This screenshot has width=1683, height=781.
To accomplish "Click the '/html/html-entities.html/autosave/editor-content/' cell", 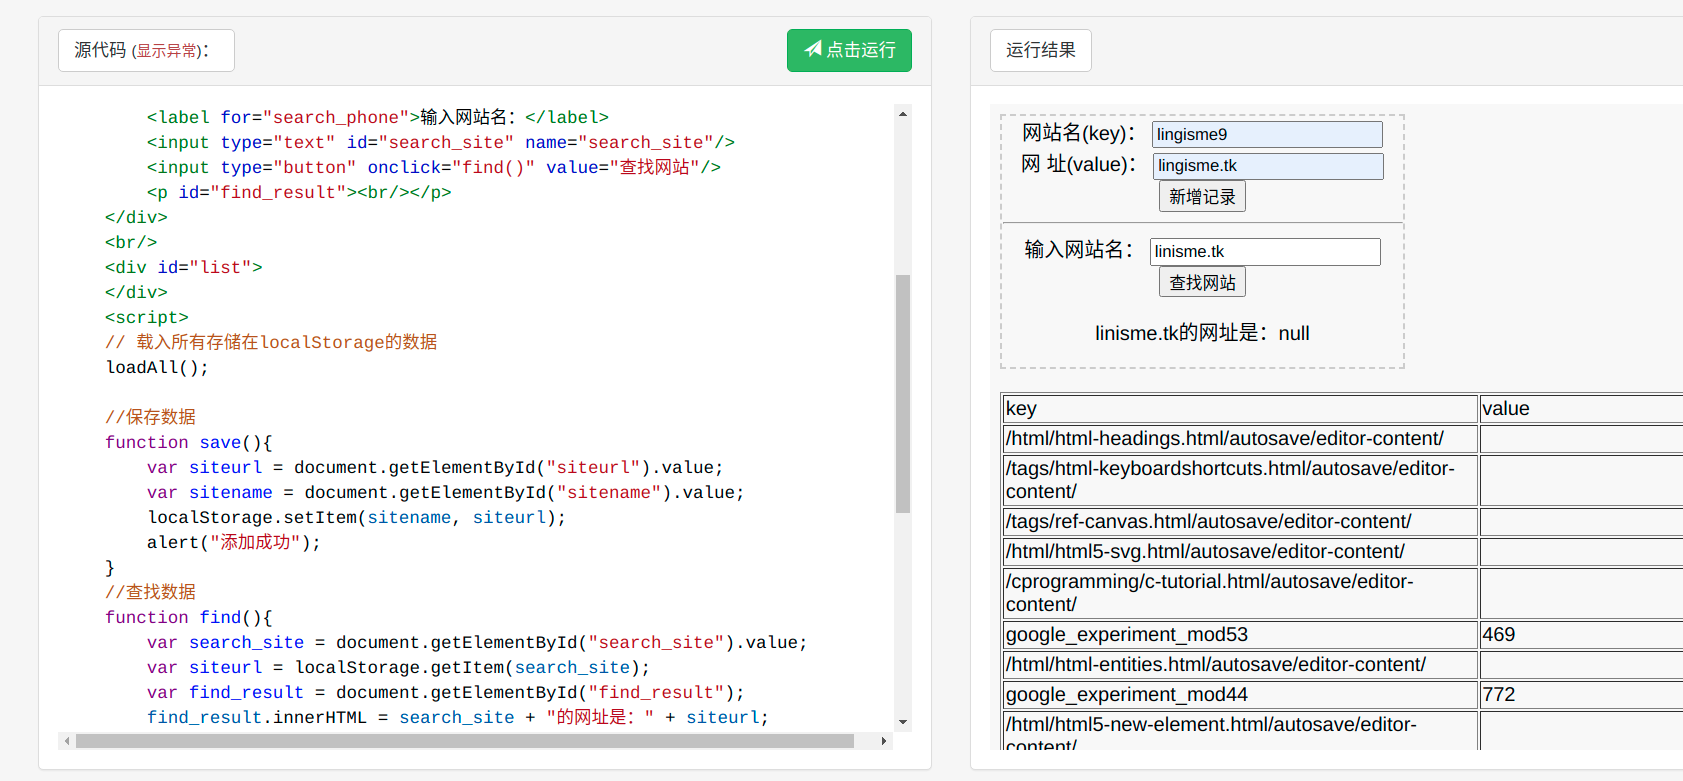I will point(1240,664).
